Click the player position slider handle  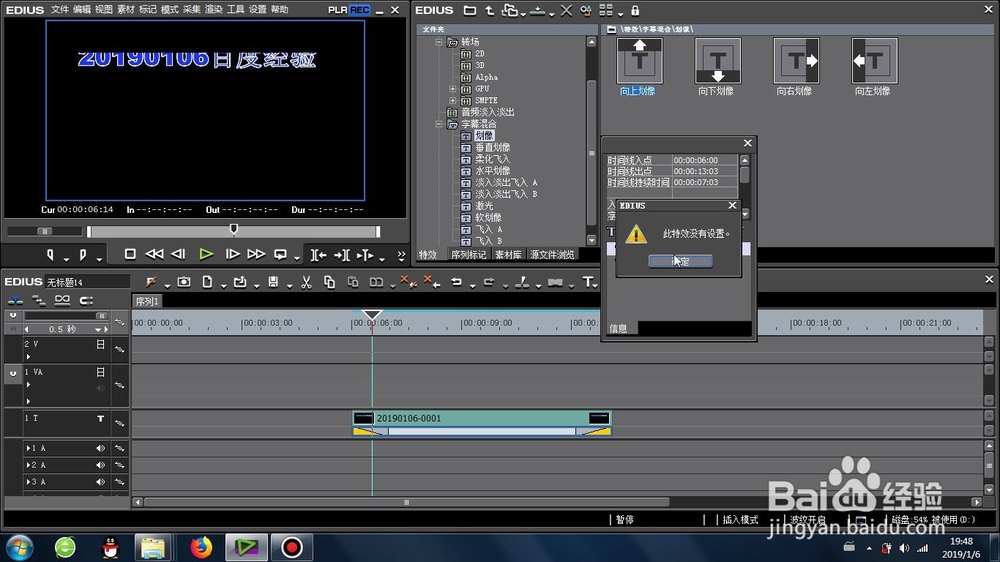(x=233, y=229)
